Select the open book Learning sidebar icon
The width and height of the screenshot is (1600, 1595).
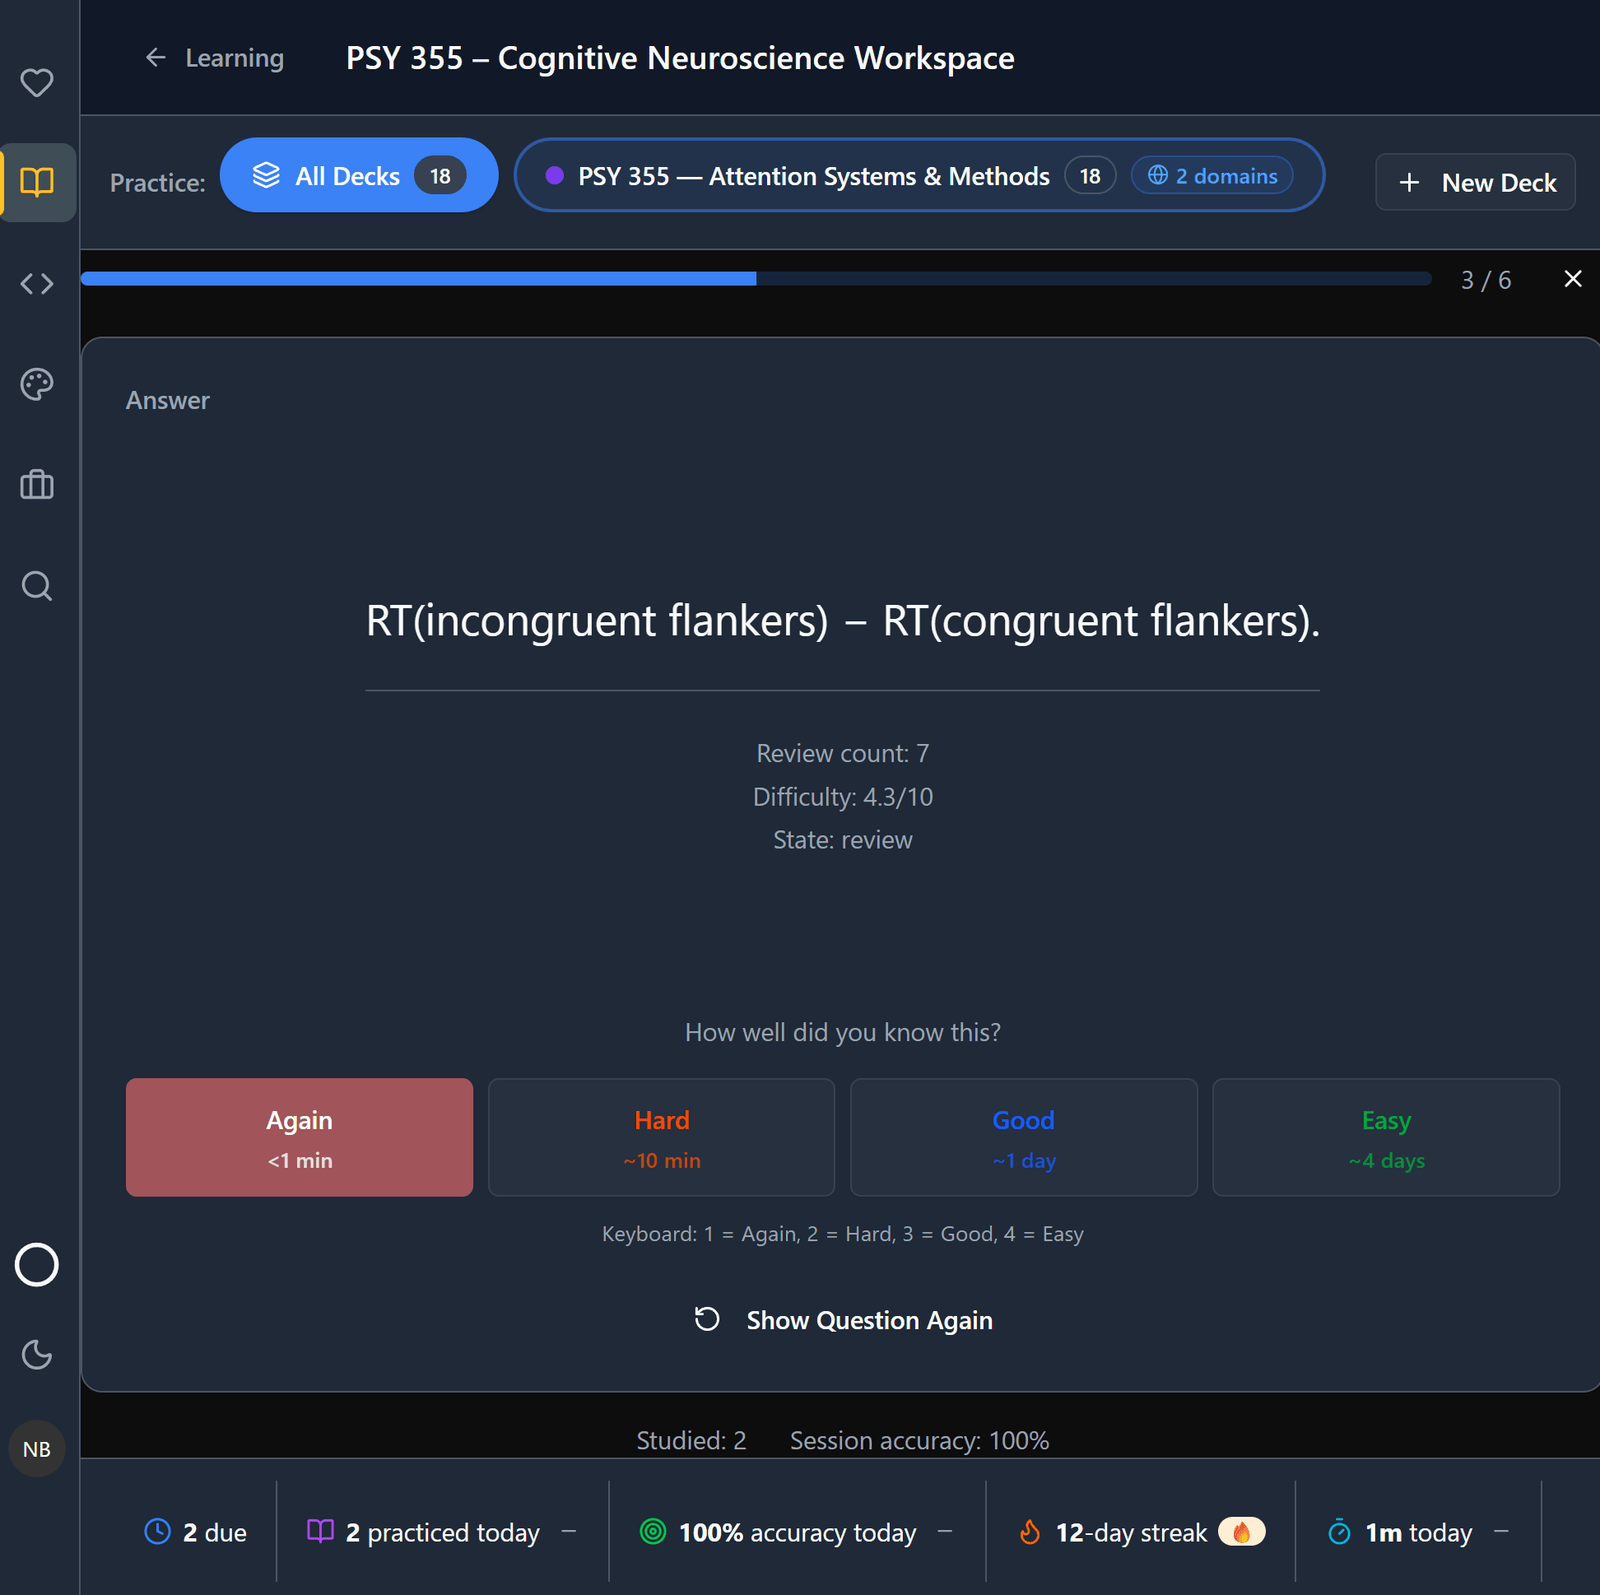(x=37, y=182)
